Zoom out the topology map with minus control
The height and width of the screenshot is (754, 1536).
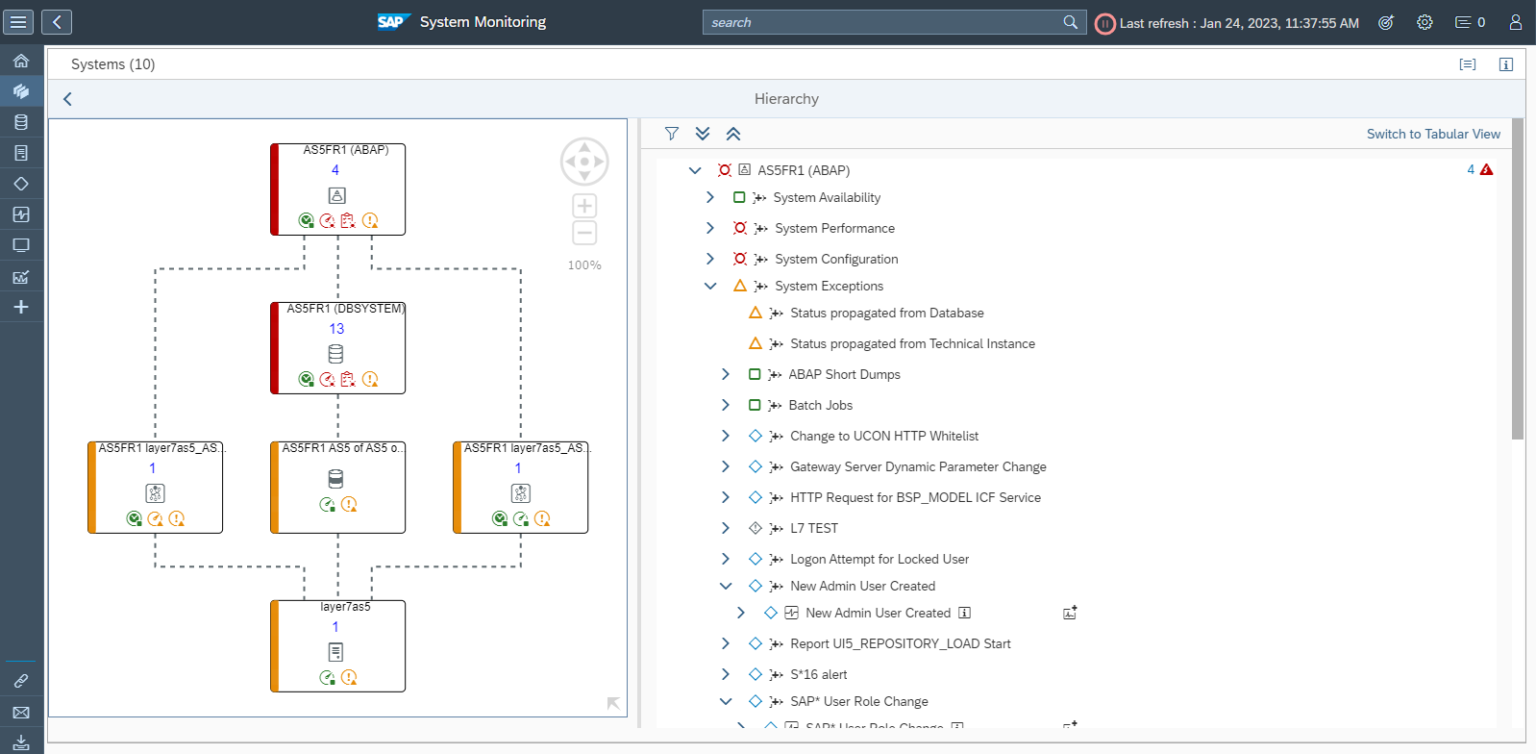pos(584,233)
